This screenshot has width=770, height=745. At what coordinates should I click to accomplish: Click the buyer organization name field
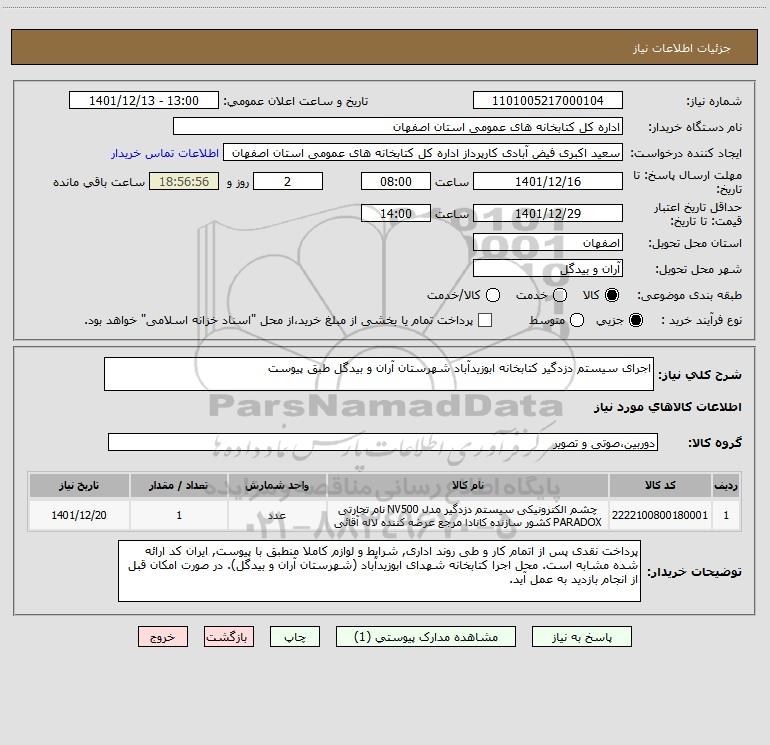click(x=398, y=126)
